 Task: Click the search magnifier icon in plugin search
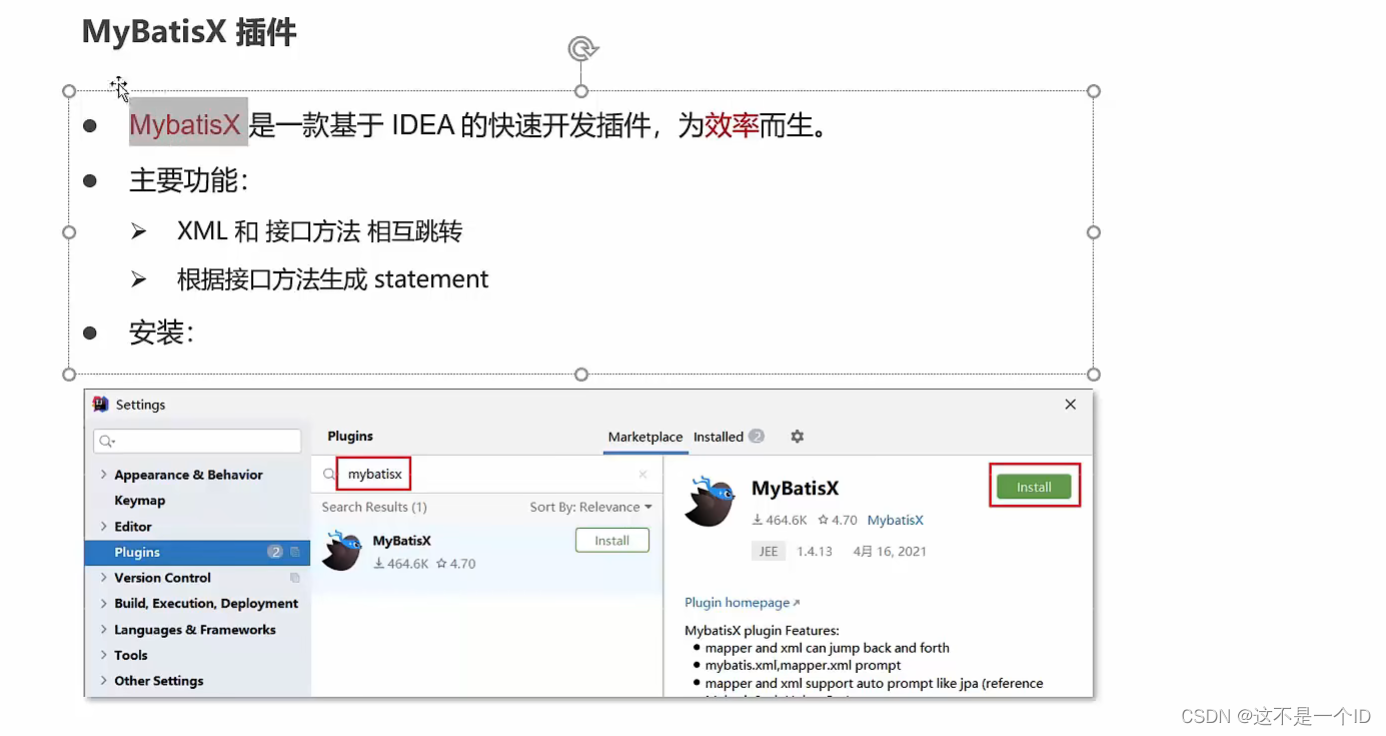(329, 475)
